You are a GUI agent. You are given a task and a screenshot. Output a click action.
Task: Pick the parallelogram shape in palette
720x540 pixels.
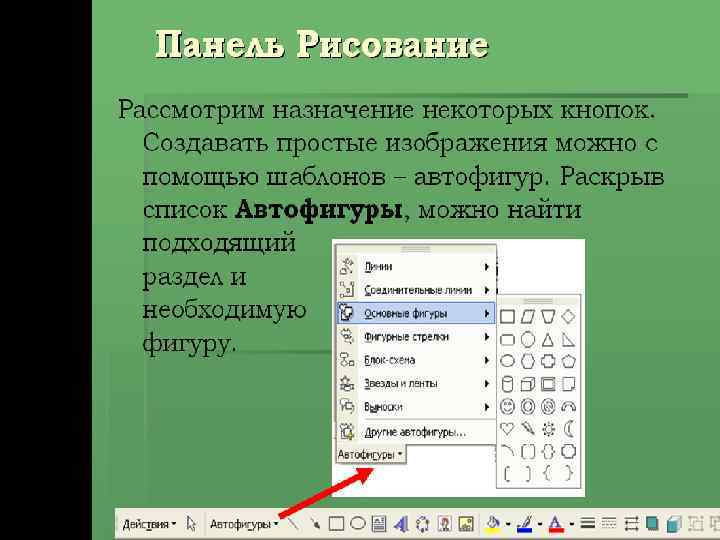click(528, 316)
